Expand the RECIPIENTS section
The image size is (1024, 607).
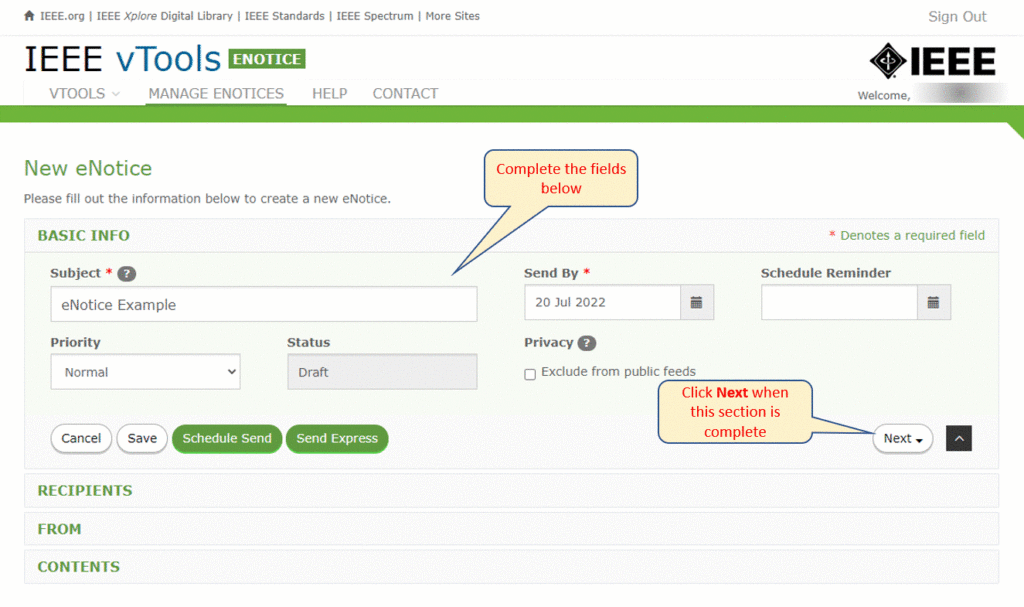[x=85, y=490]
